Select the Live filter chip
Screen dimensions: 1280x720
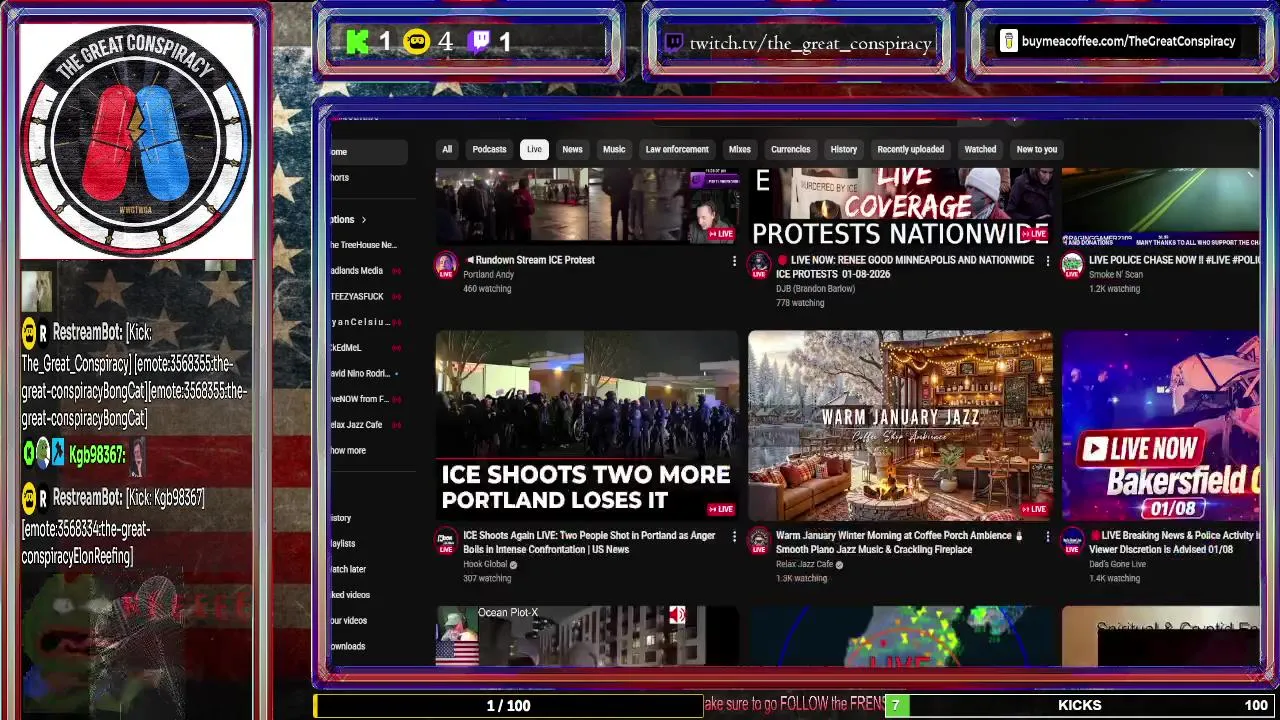click(x=534, y=149)
